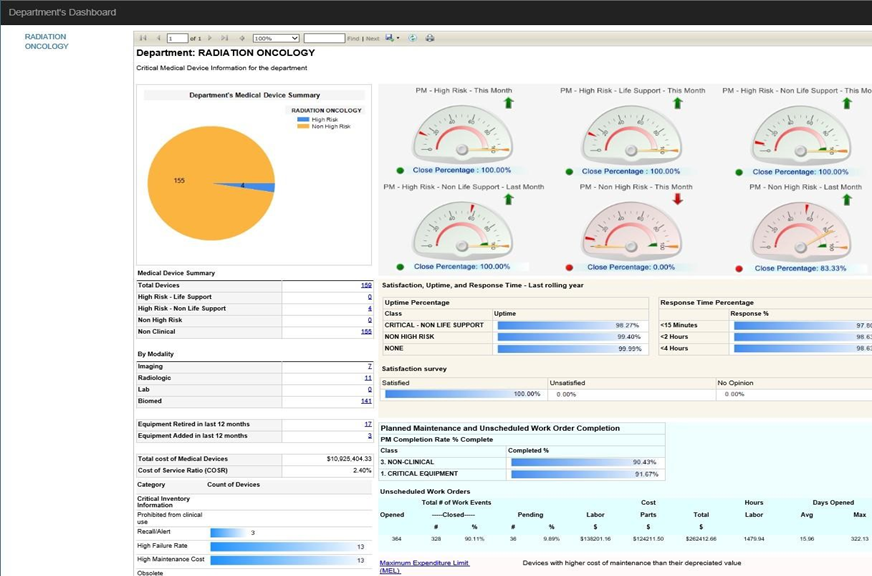The image size is (872, 576).
Task: Click the Non Clinical 155 count link
Action: tap(366, 331)
